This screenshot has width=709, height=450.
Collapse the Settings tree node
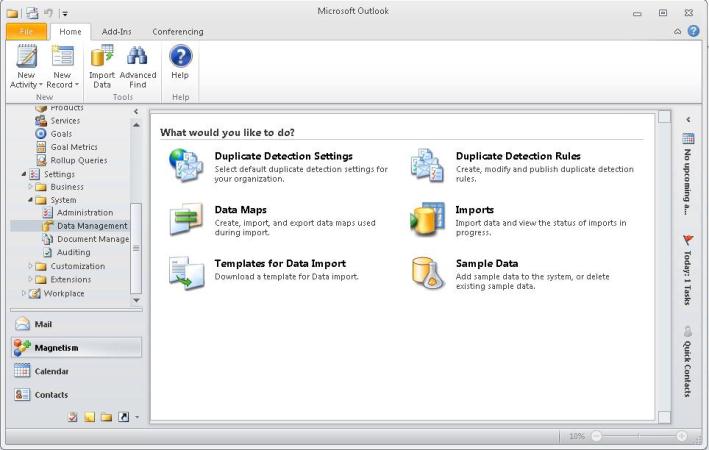point(22,174)
